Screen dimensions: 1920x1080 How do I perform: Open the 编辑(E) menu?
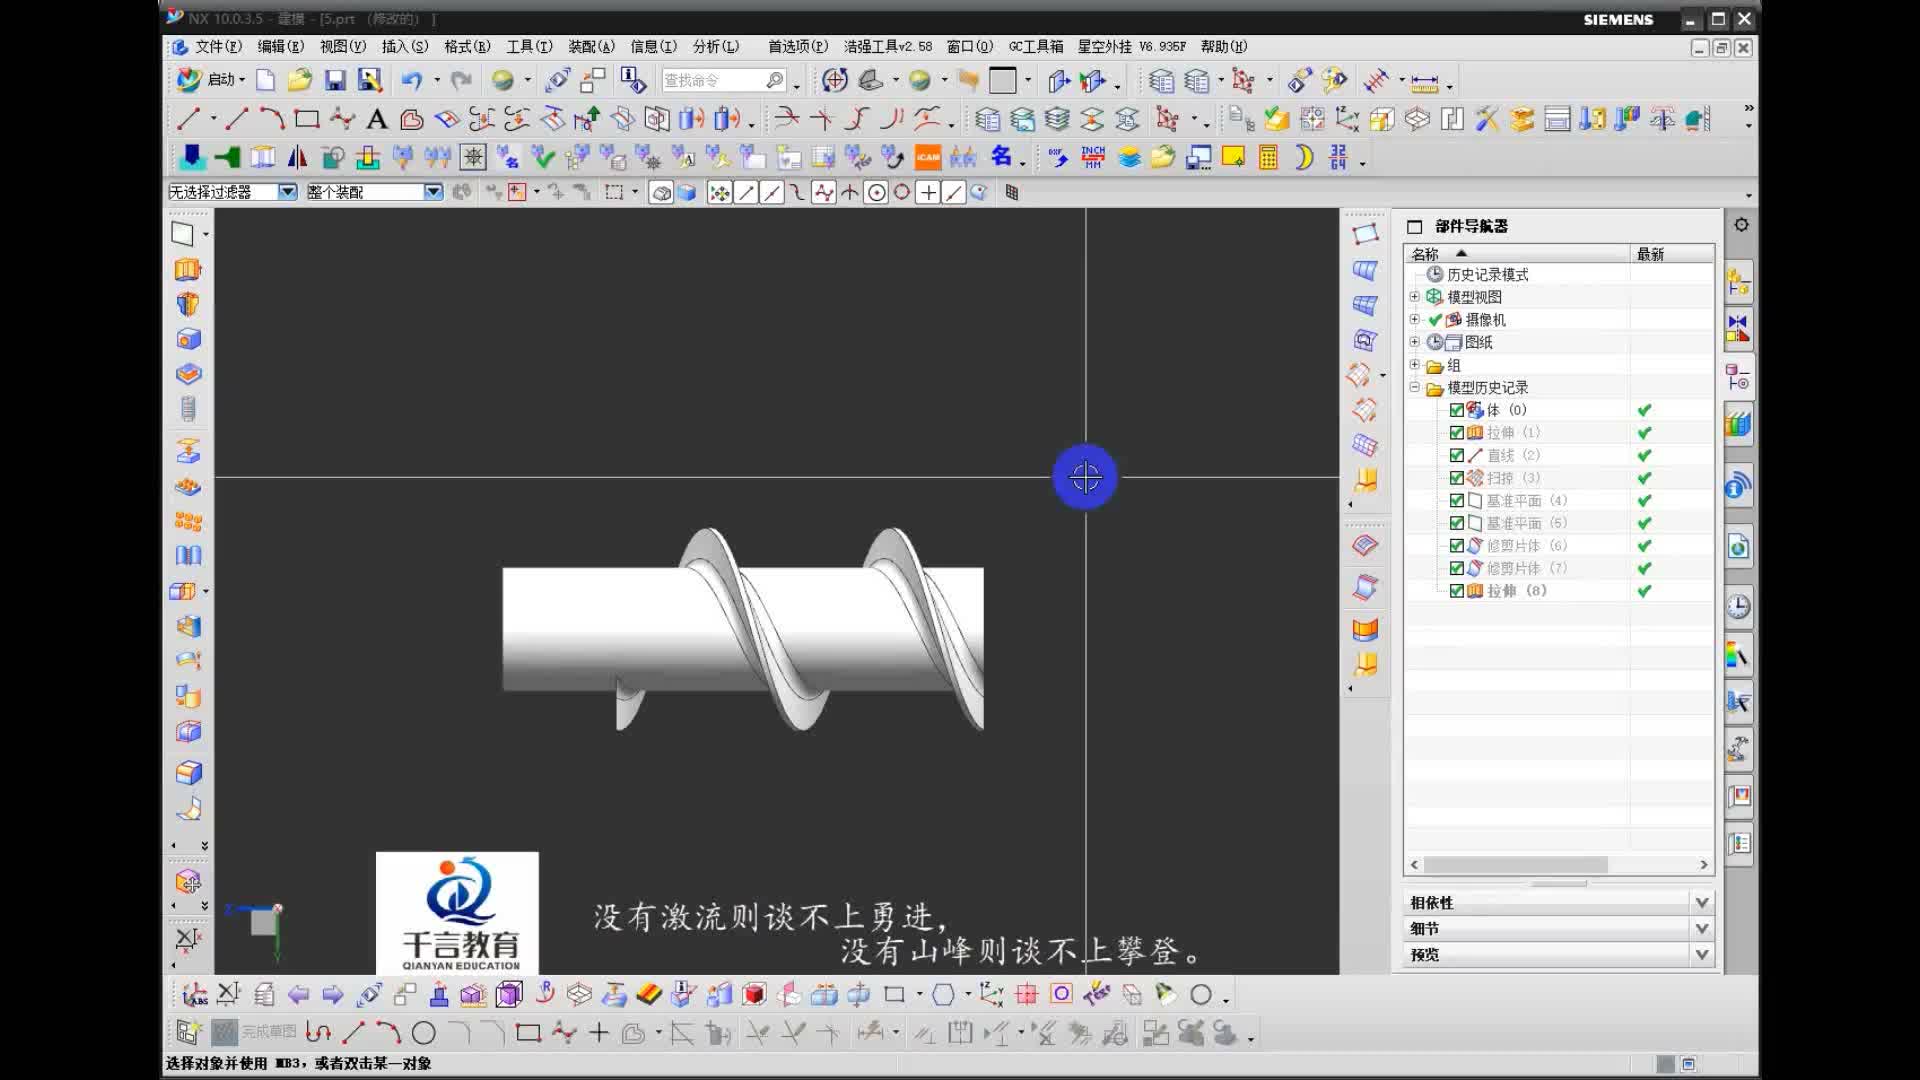click(280, 47)
